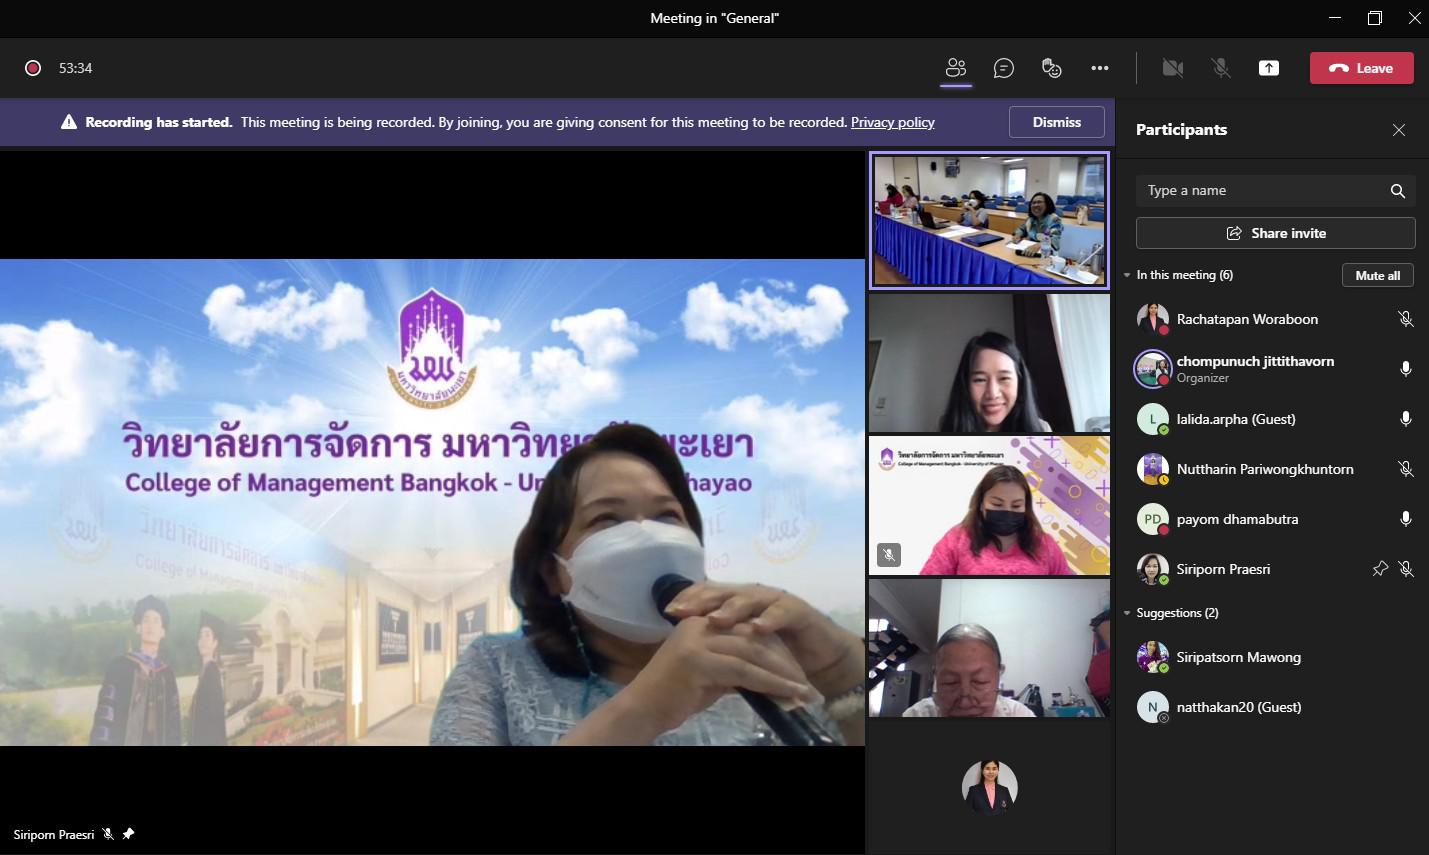The height and width of the screenshot is (855, 1429).
Task: Select suggested participant Siripatsorn Mawong
Action: coord(1238,657)
